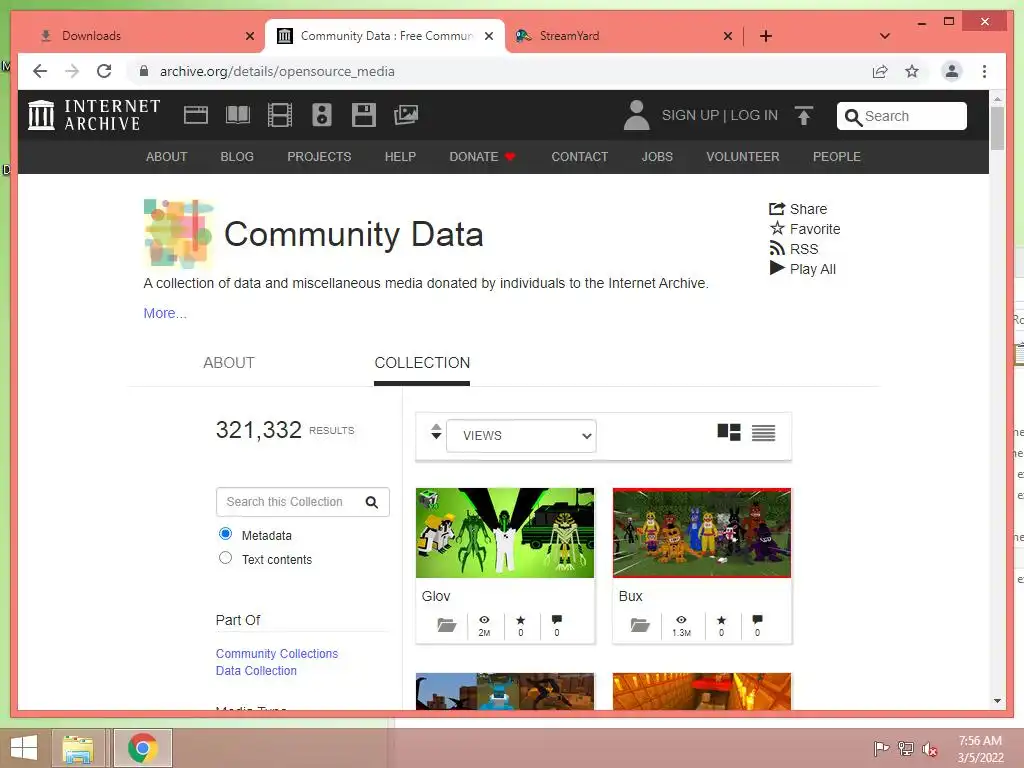The height and width of the screenshot is (768, 1024).
Task: Select the Metadata radio button
Action: [225, 534]
